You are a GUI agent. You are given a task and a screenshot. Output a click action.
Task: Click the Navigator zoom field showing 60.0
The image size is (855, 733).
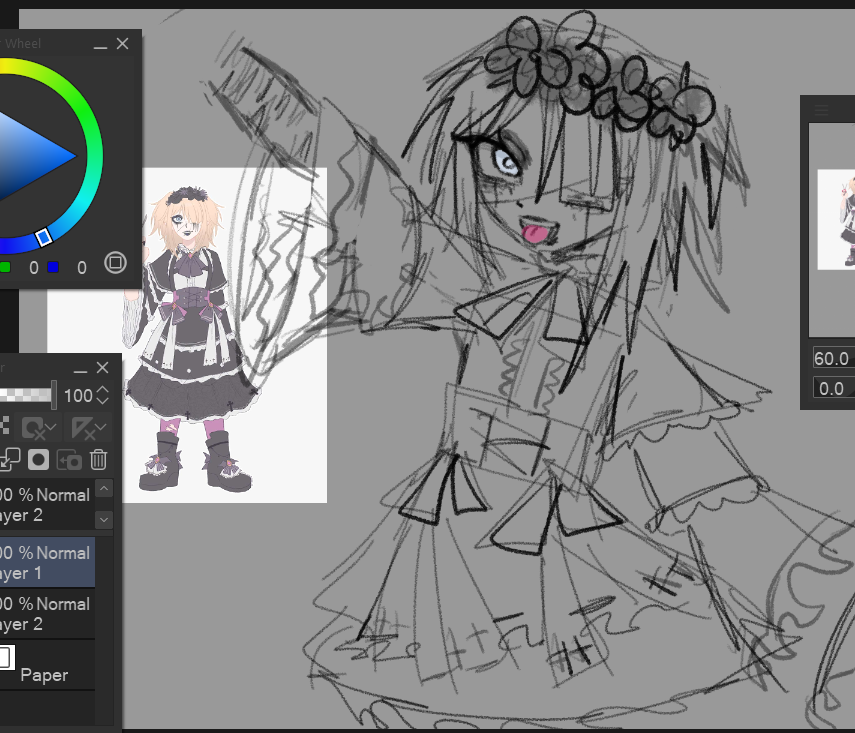832,359
